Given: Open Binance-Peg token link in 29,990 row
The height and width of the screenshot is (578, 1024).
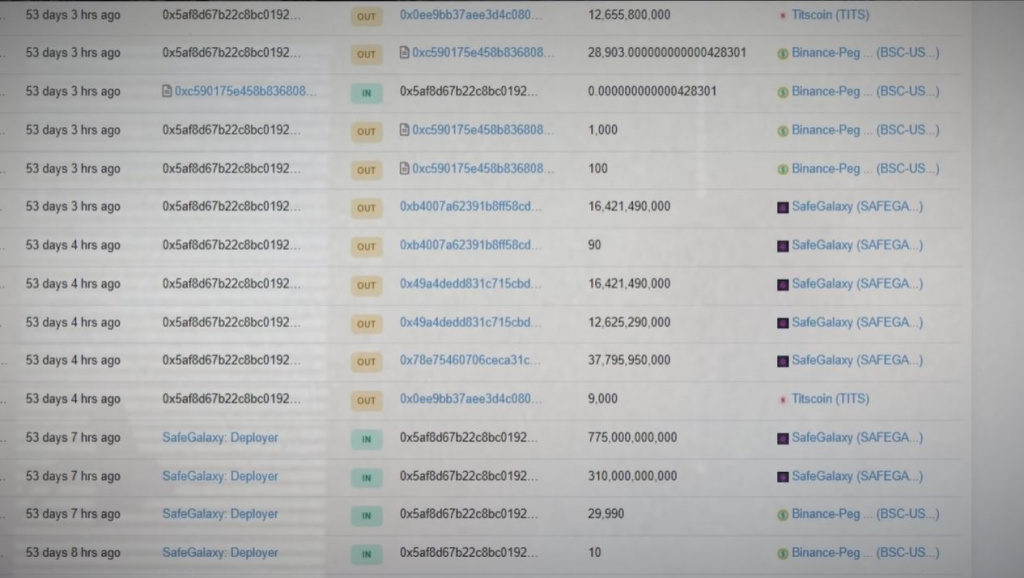Looking at the screenshot, I should [x=865, y=514].
